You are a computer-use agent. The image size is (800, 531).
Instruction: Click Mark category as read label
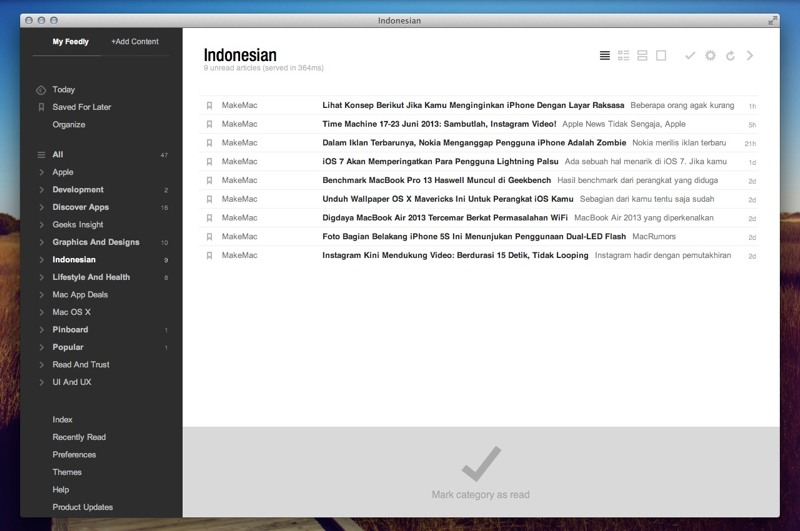pyautogui.click(x=481, y=495)
